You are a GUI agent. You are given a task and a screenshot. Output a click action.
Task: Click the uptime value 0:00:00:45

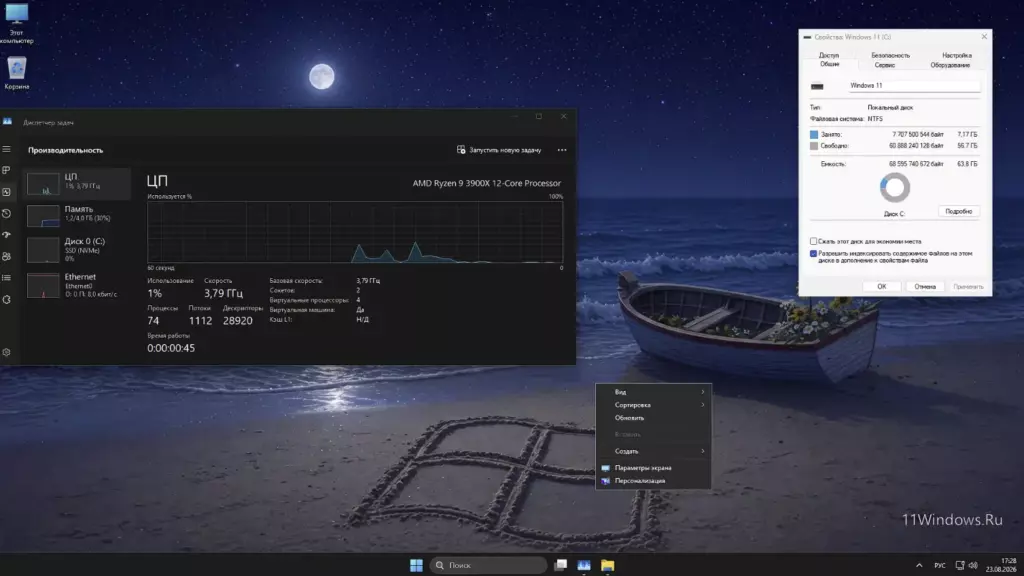[x=171, y=348]
